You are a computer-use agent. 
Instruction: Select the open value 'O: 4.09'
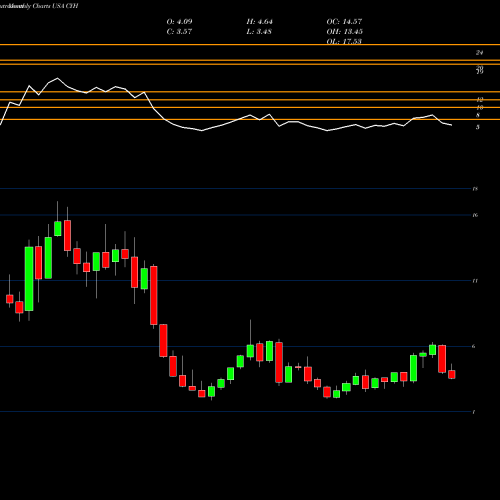click(x=179, y=22)
